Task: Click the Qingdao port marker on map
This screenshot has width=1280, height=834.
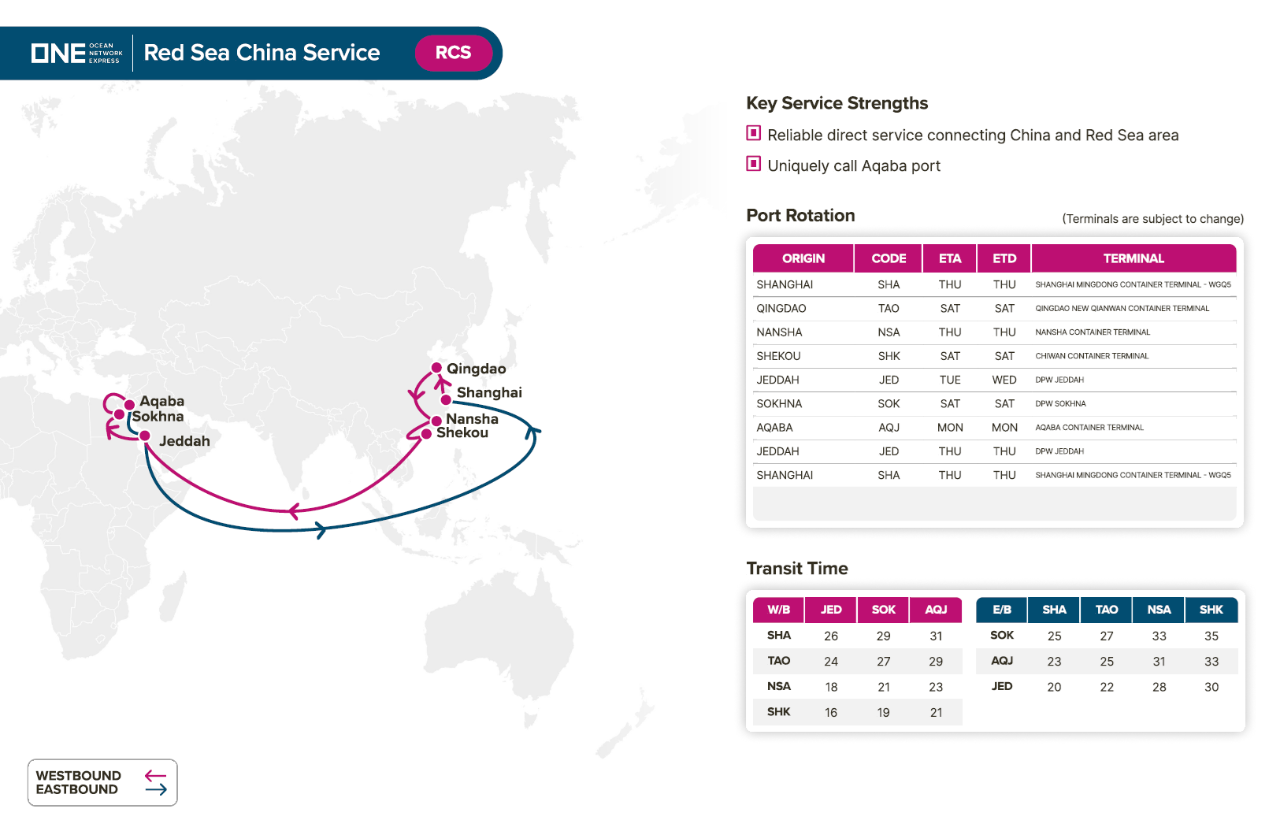Action: pyautogui.click(x=436, y=369)
